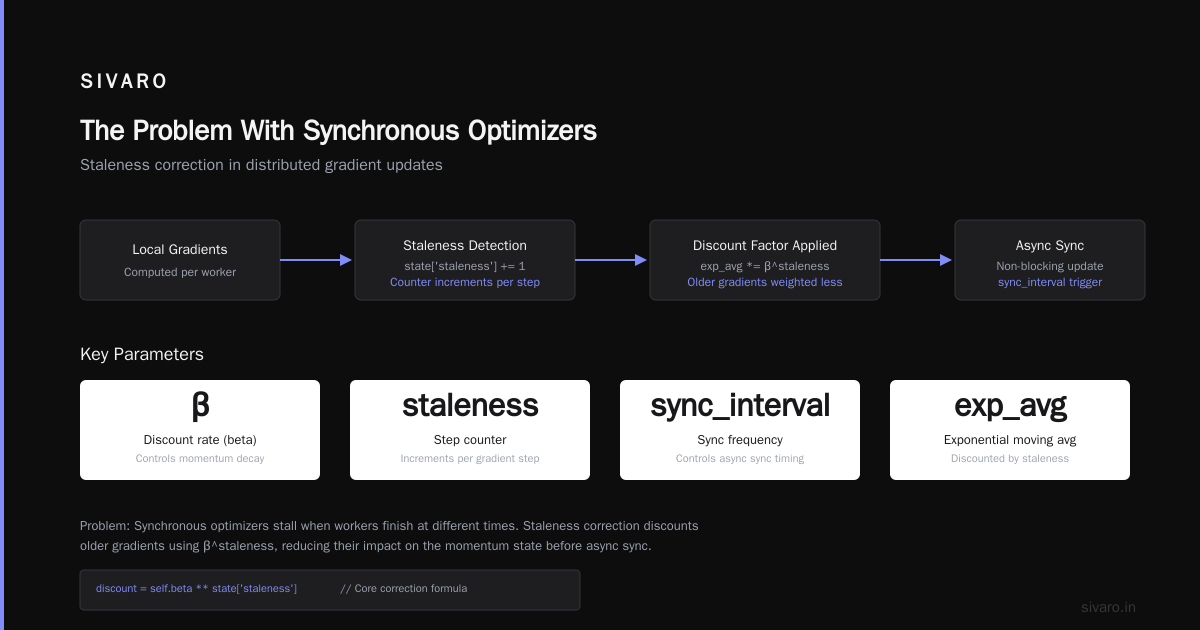Click 'Counter increments per step' note

(x=465, y=282)
